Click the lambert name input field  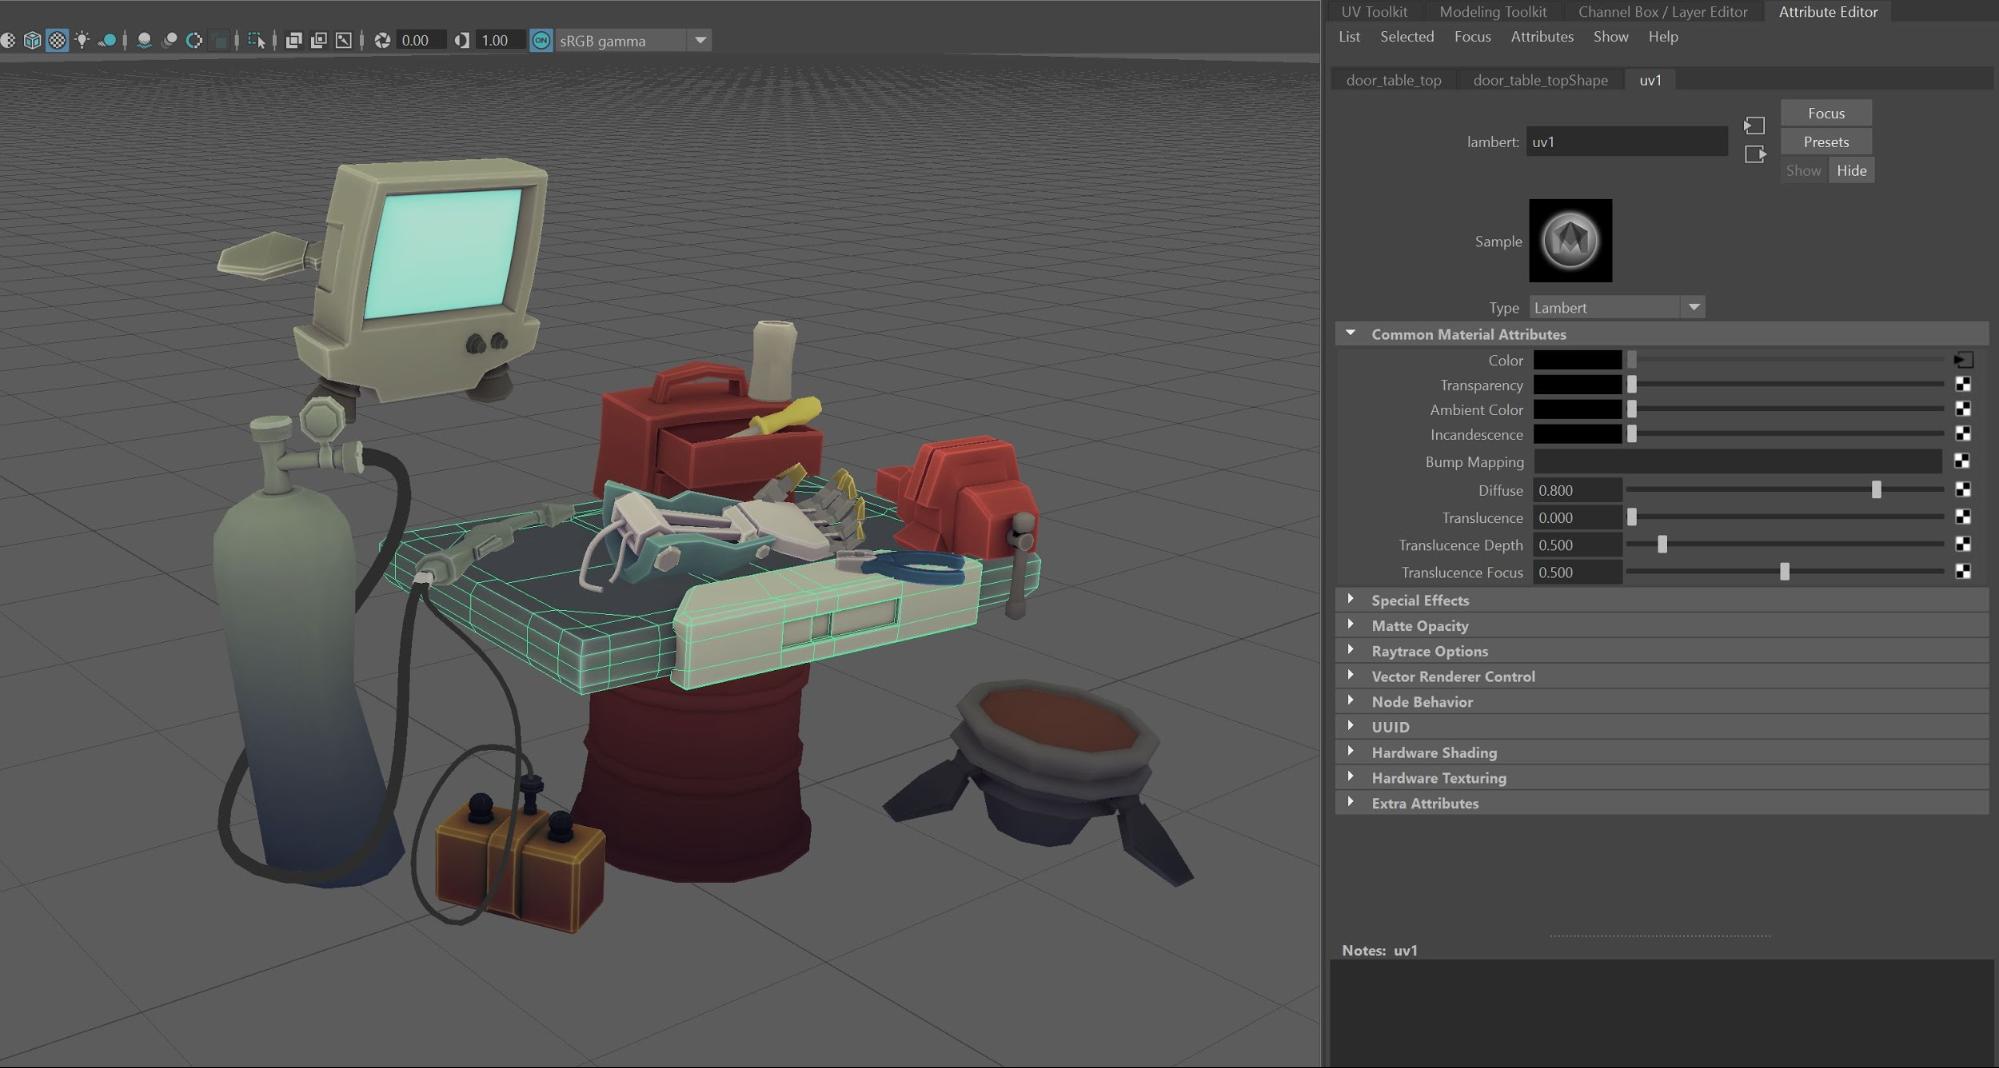[x=1626, y=142]
